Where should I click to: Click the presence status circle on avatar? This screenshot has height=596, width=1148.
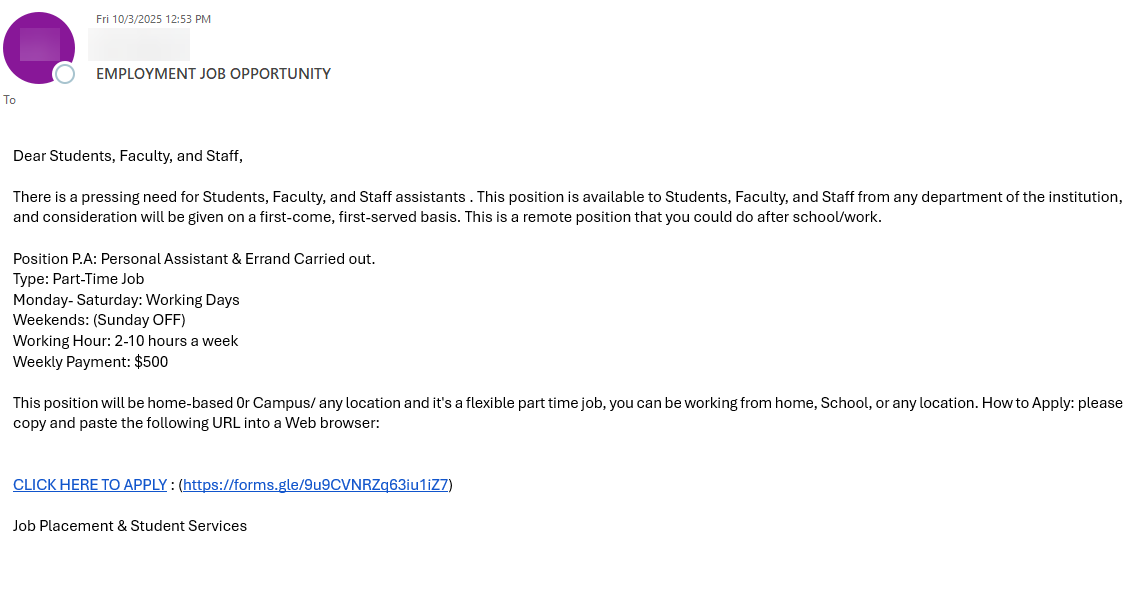coord(65,74)
